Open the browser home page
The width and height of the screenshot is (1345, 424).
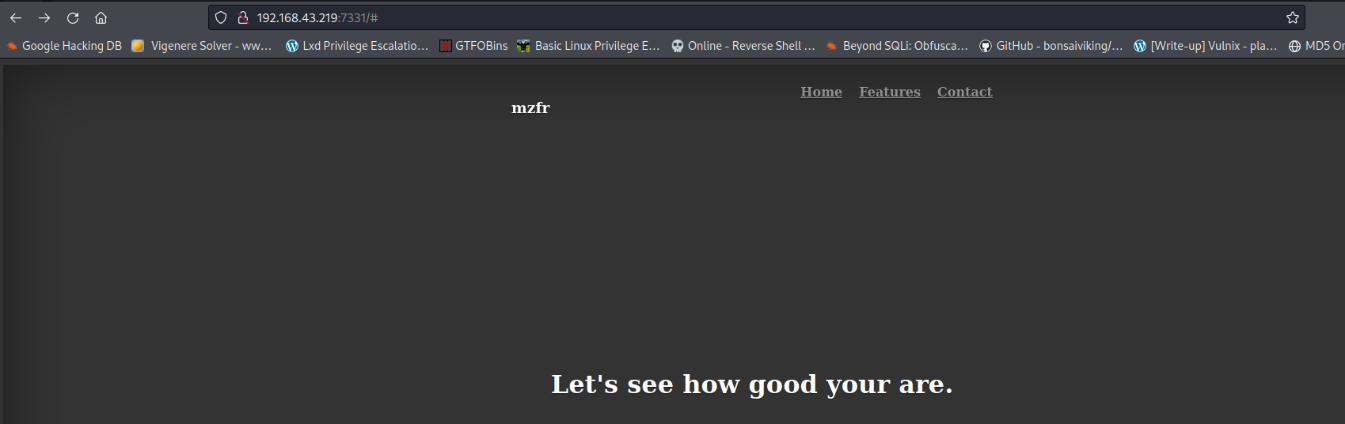[101, 18]
